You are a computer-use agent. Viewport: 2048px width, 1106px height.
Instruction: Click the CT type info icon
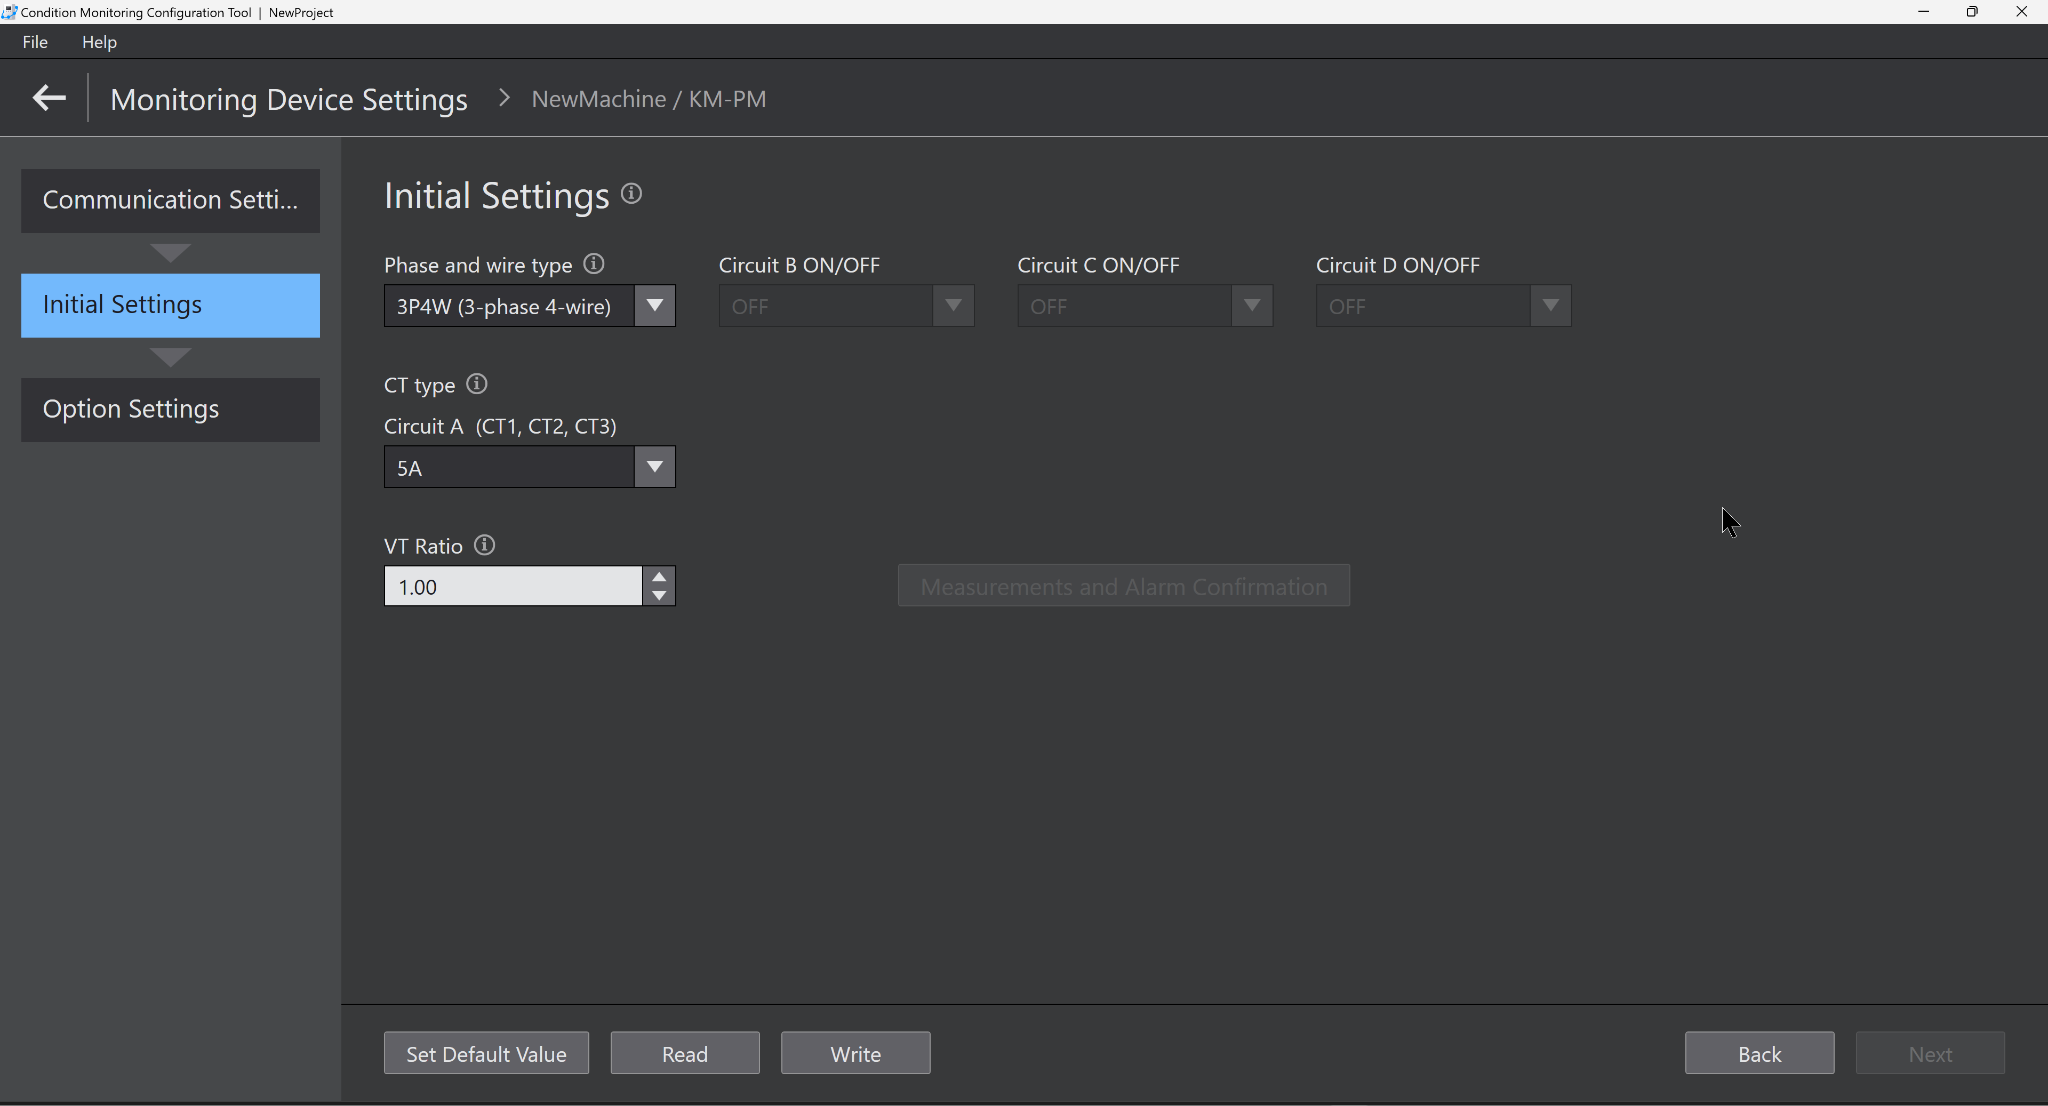477,384
